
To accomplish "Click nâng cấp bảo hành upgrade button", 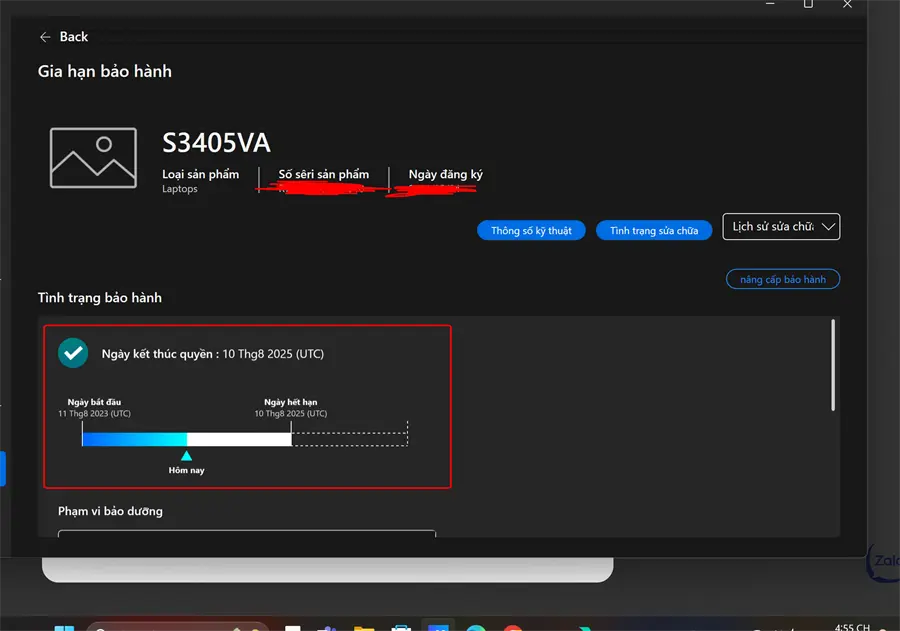I will point(783,279).
